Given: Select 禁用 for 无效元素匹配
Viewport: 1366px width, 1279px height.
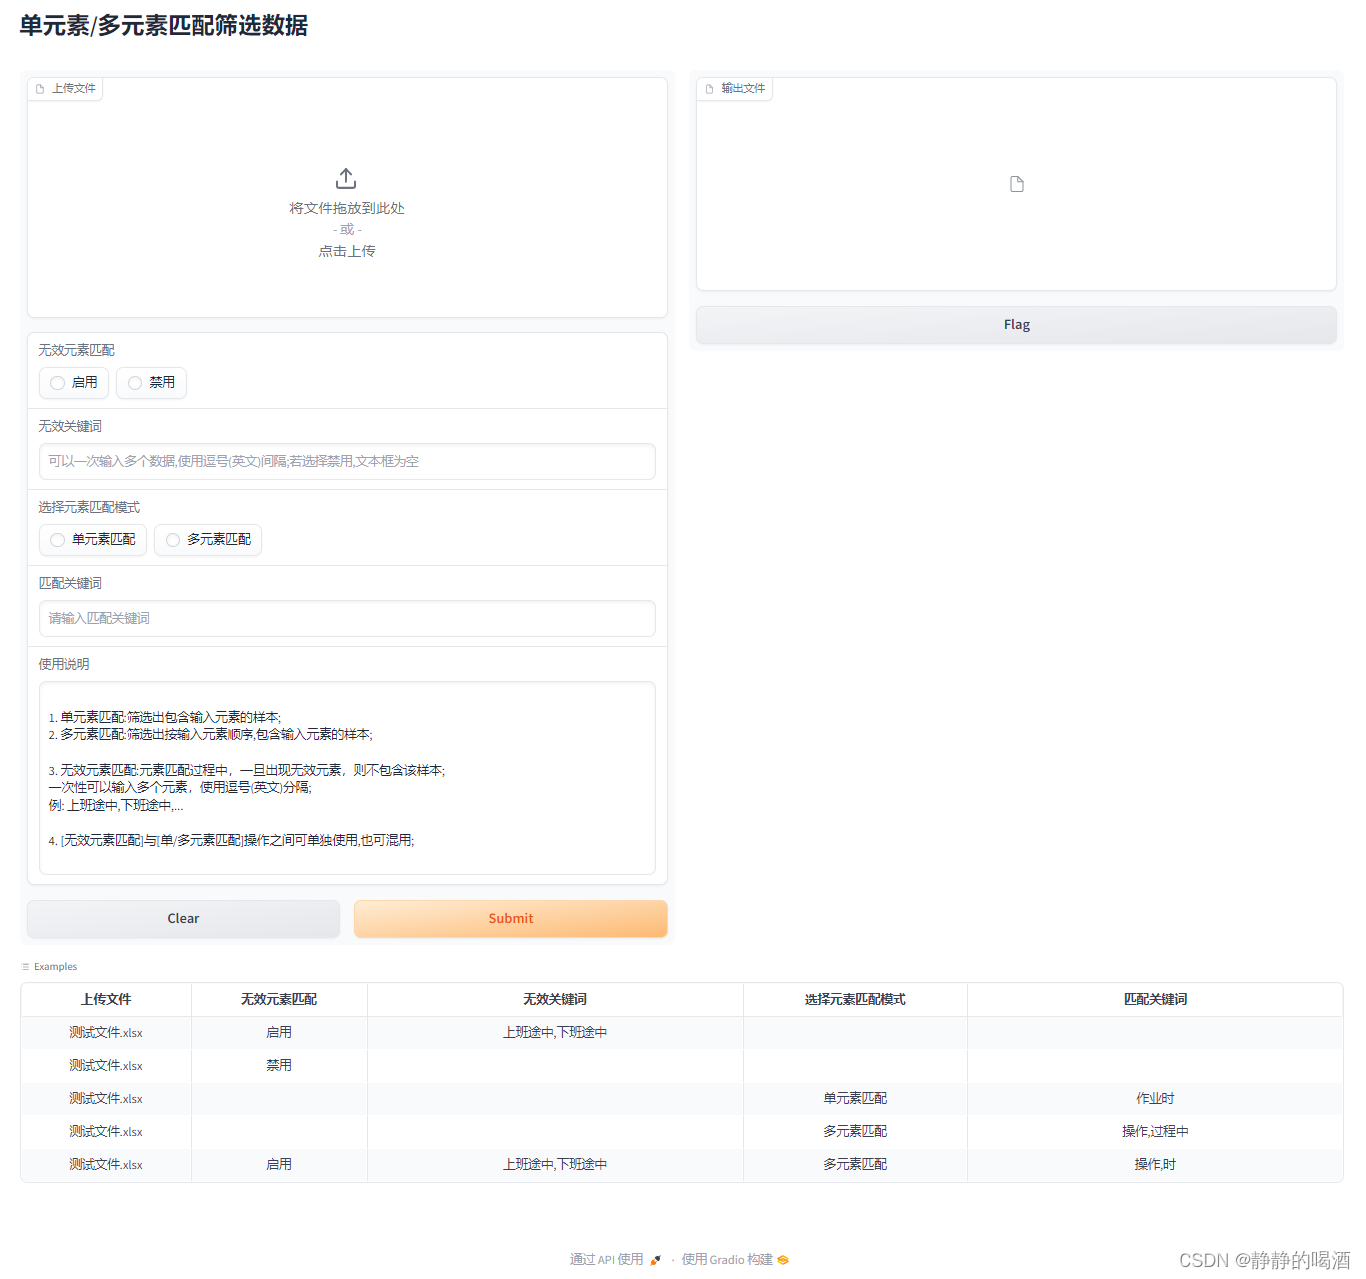Looking at the screenshot, I should coord(151,383).
